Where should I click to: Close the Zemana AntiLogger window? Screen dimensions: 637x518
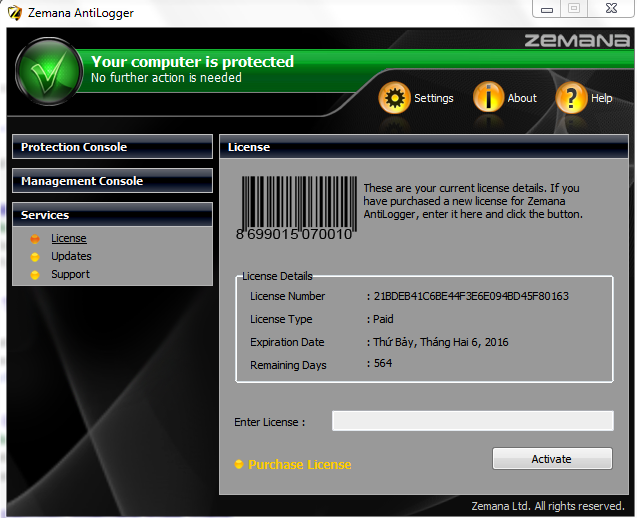pos(611,8)
